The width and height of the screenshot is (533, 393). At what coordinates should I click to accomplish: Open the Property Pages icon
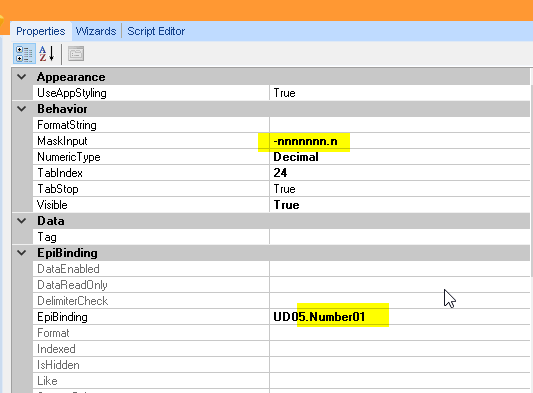pyautogui.click(x=76, y=54)
